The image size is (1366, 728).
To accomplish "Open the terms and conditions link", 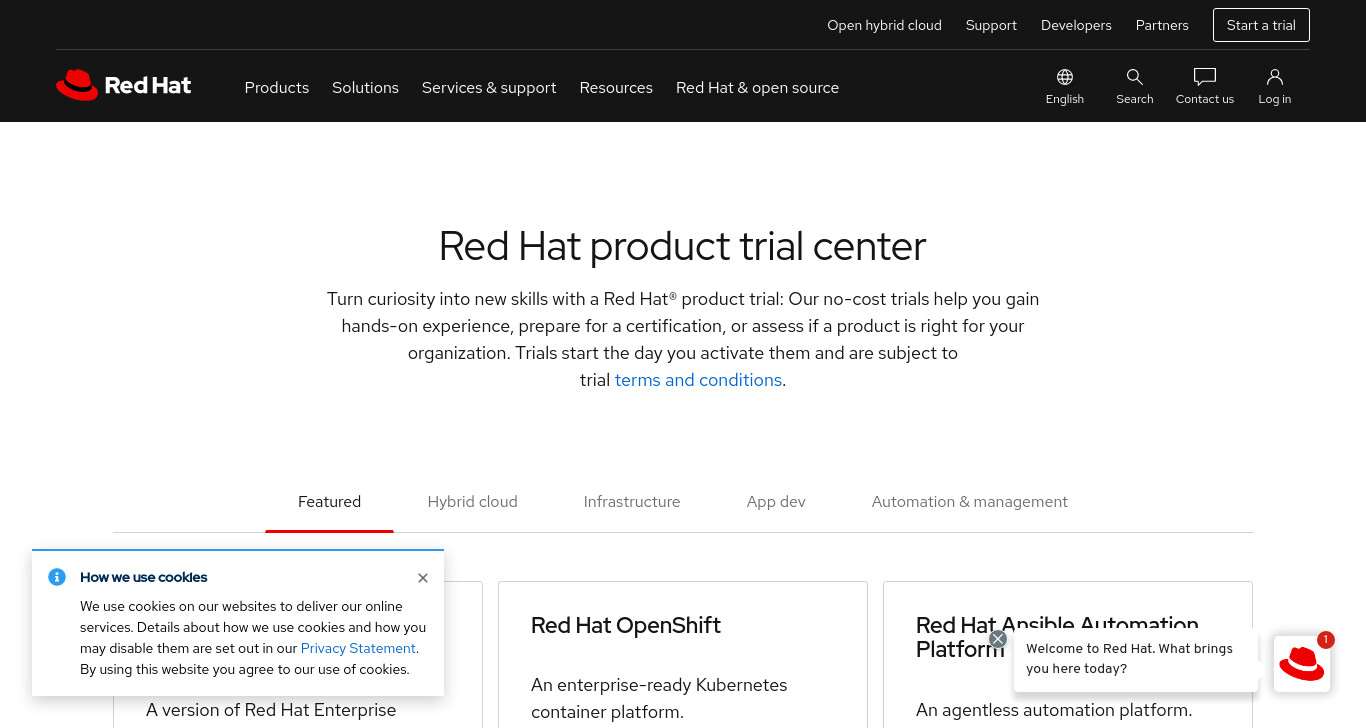I will 698,380.
